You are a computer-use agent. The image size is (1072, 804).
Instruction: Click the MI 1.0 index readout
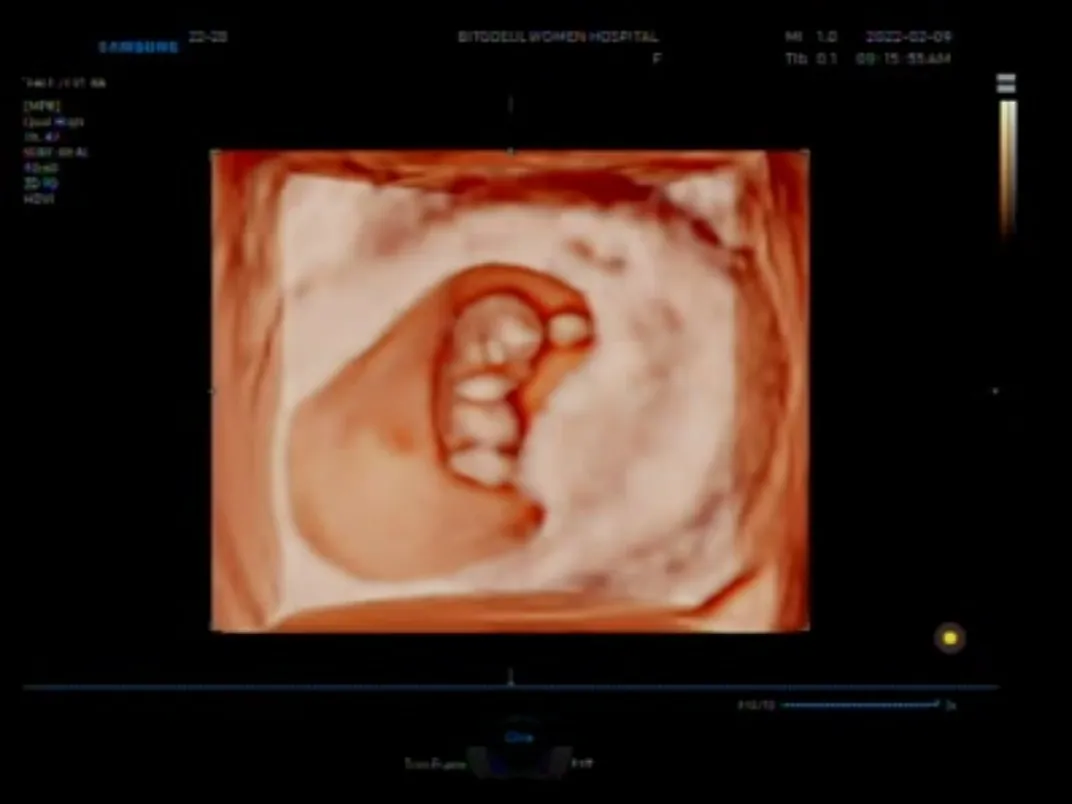pyautogui.click(x=812, y=36)
